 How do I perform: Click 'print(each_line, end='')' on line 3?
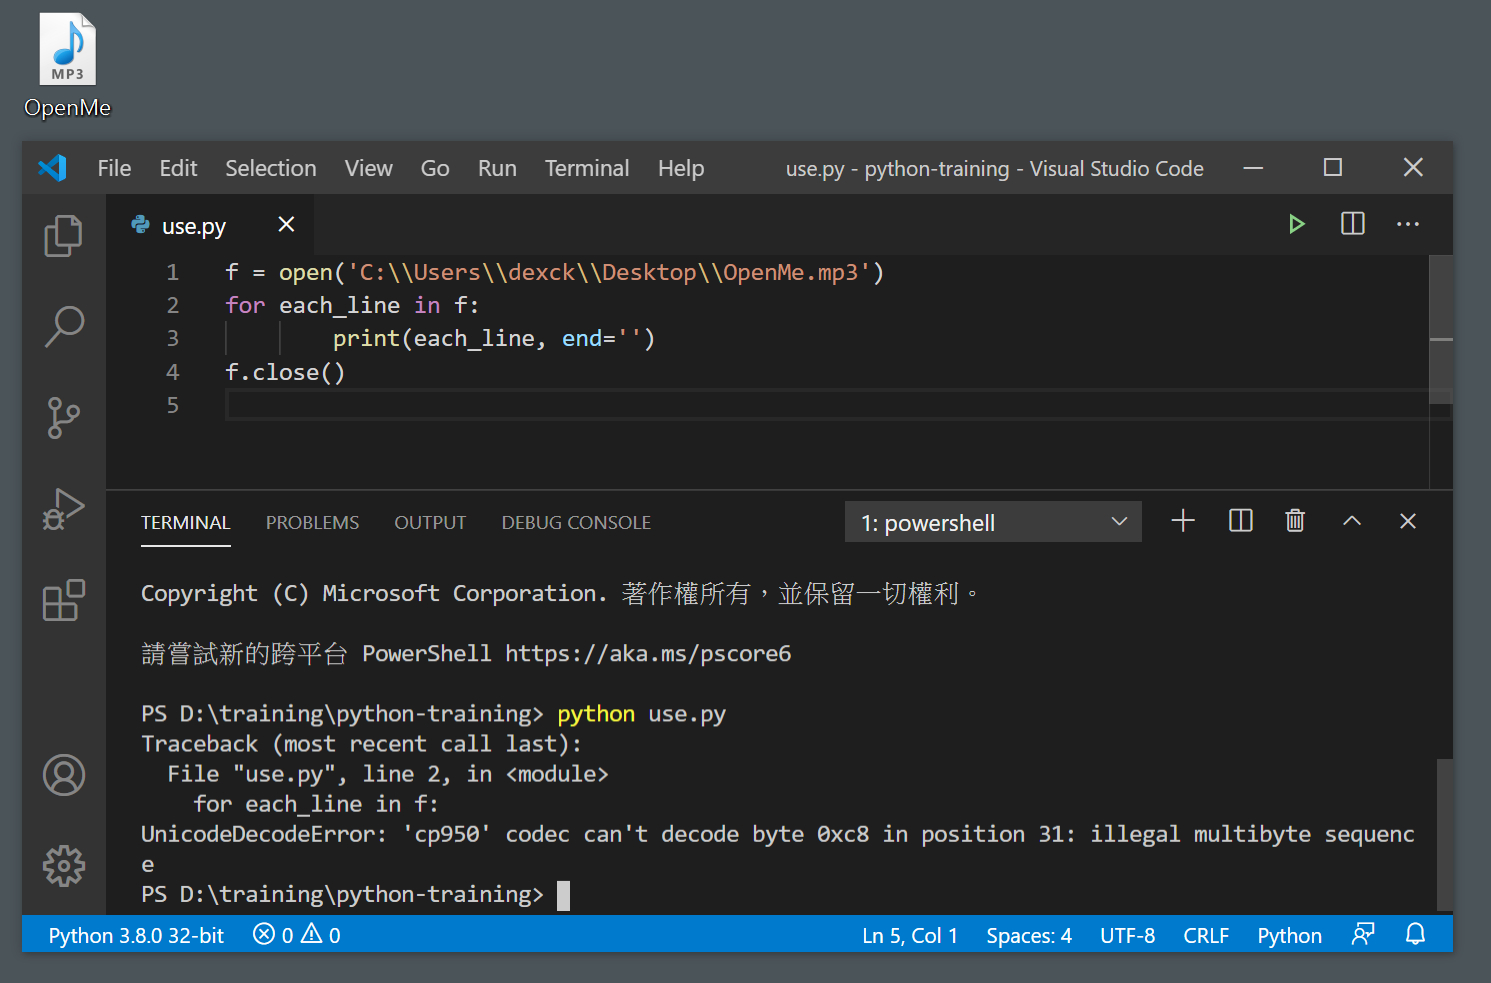point(494,339)
